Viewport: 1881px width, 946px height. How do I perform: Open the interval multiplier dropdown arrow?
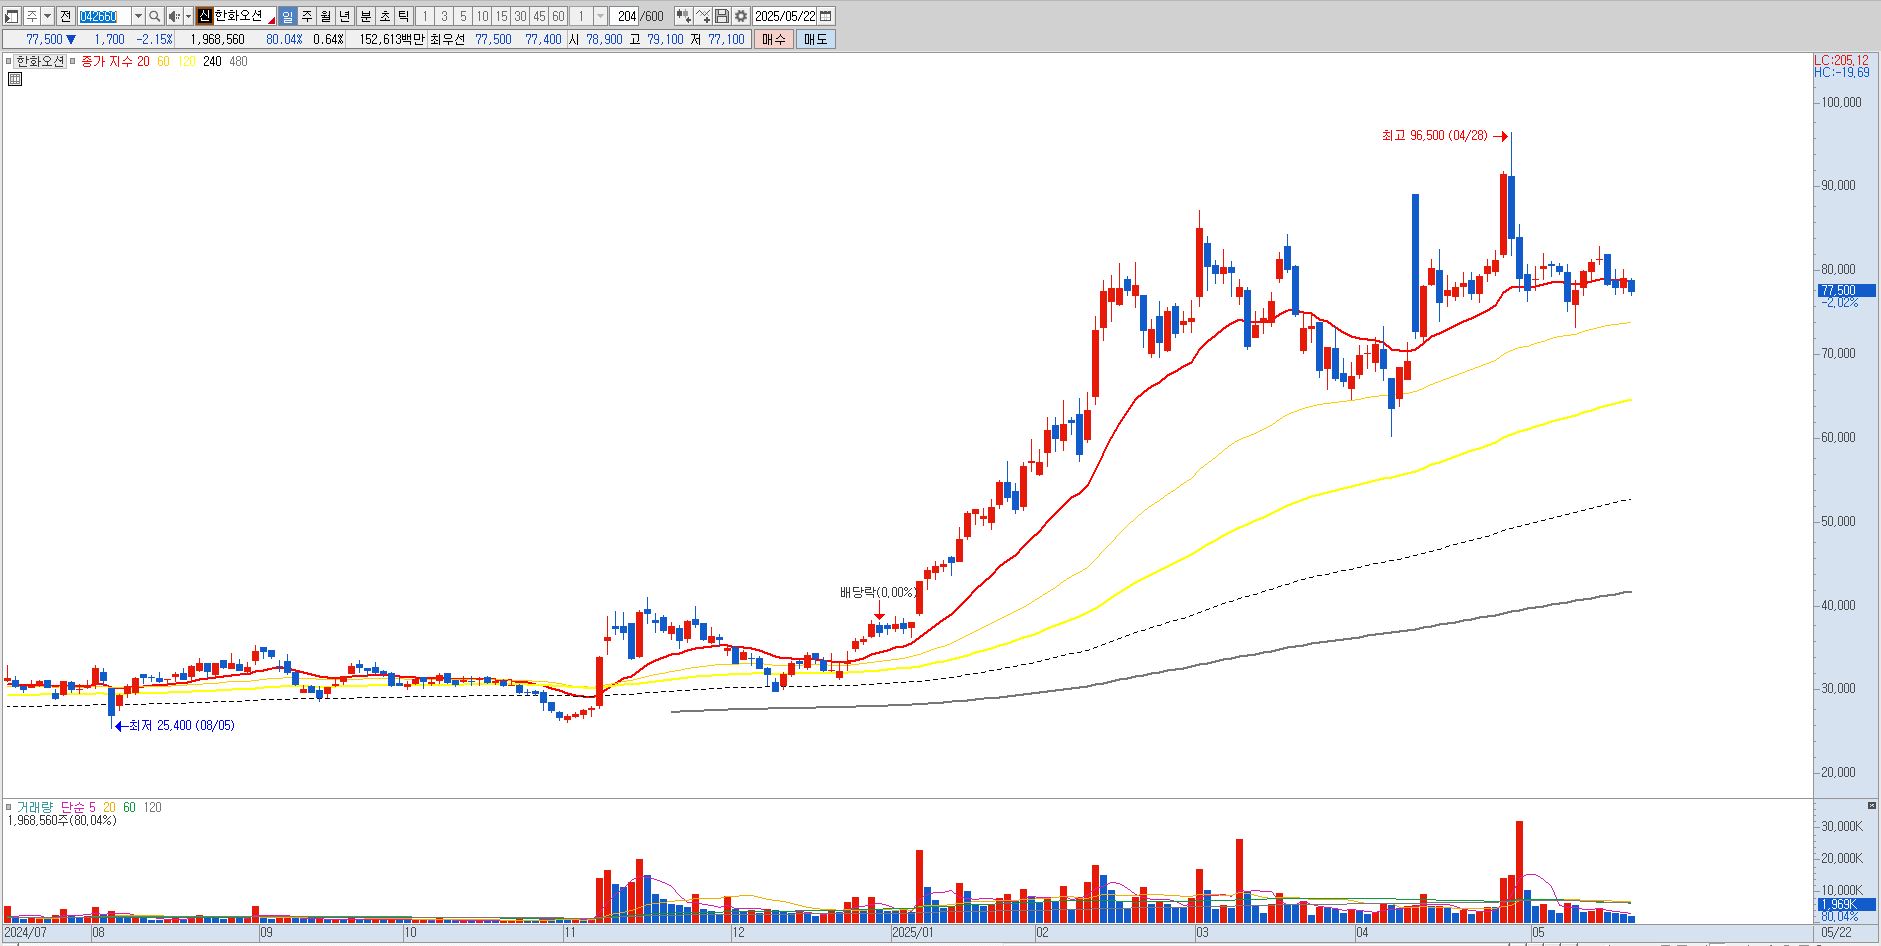(x=600, y=16)
